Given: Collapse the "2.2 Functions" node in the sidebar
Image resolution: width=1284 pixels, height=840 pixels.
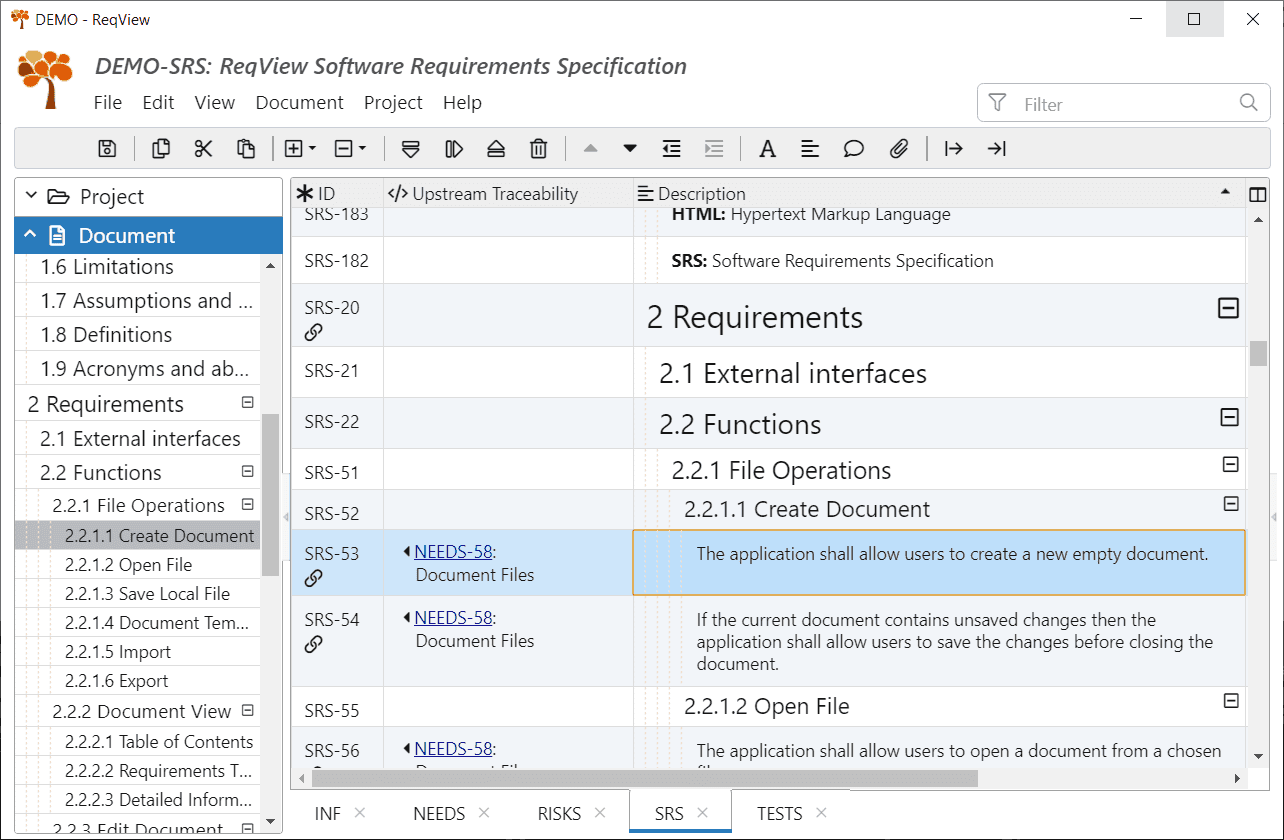Looking at the screenshot, I should tap(246, 471).
